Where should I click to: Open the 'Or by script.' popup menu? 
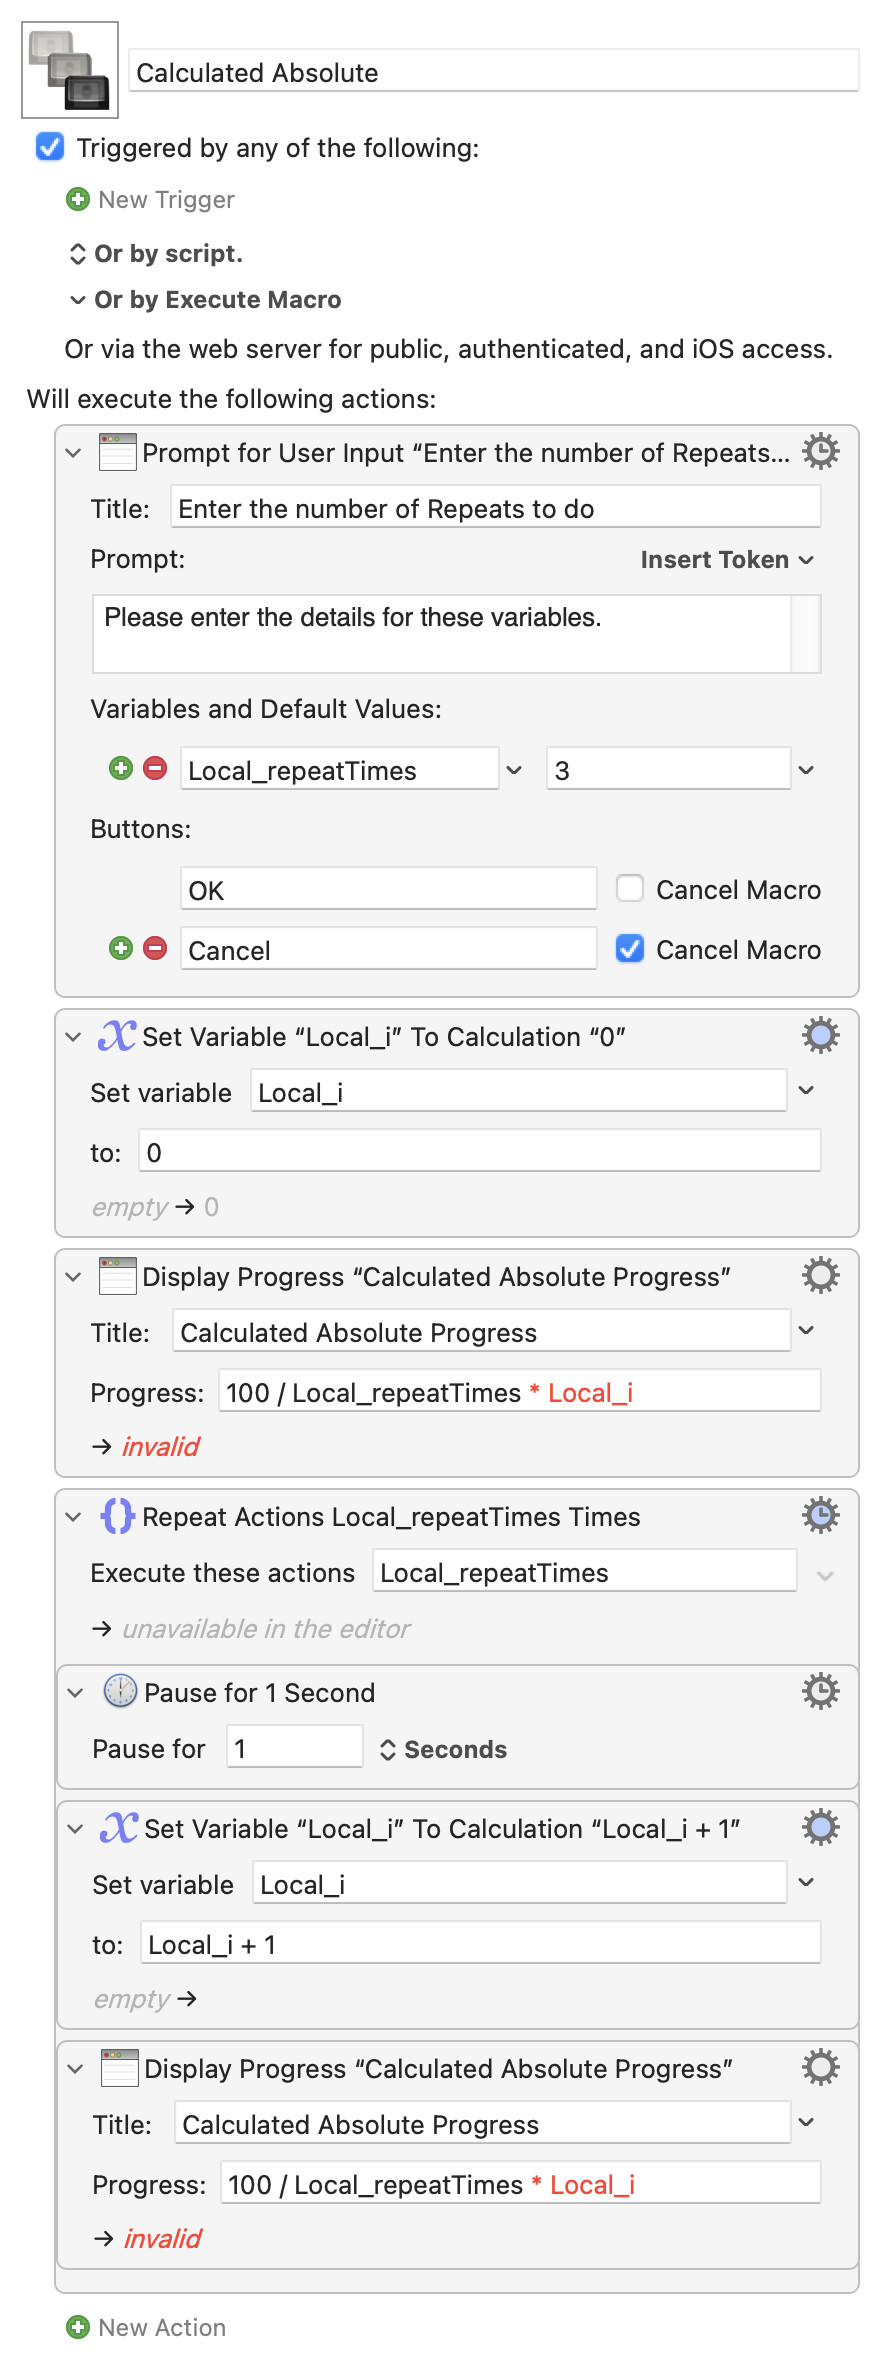point(156,254)
